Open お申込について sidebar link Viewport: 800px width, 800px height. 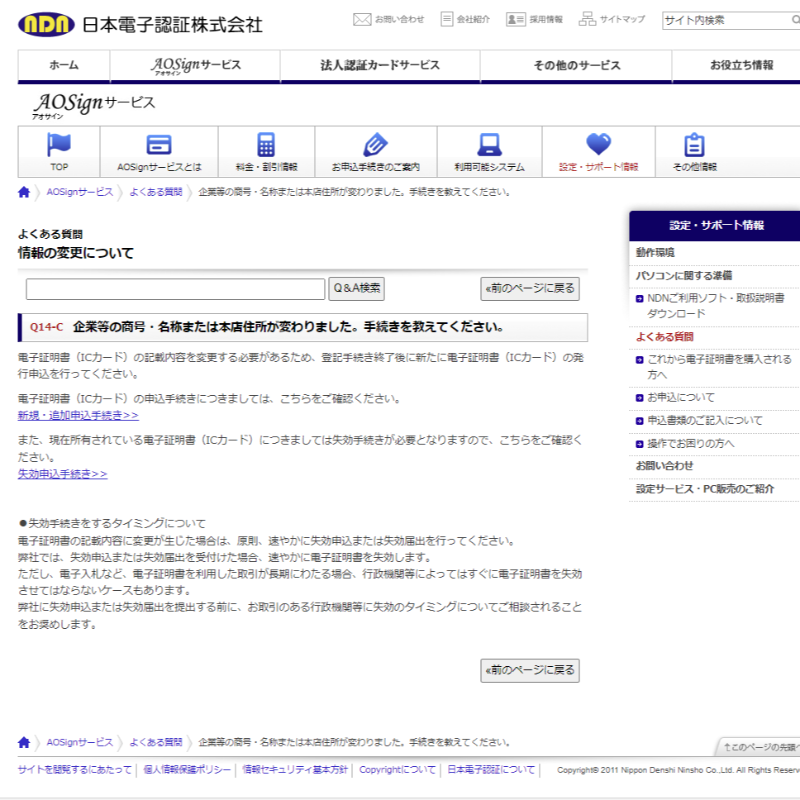click(x=681, y=397)
